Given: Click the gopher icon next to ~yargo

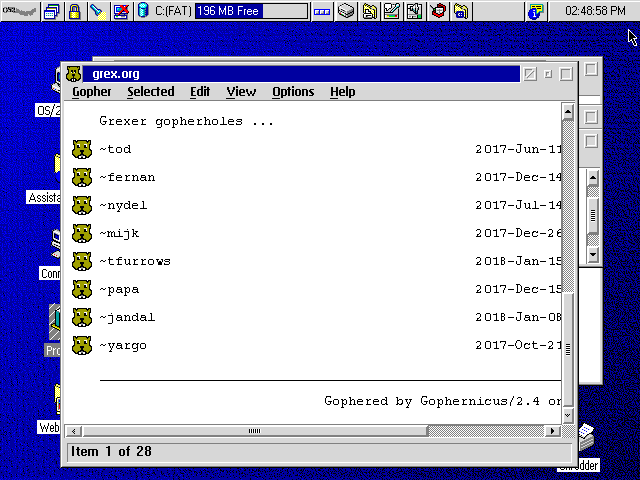Looking at the screenshot, I should (x=82, y=346).
